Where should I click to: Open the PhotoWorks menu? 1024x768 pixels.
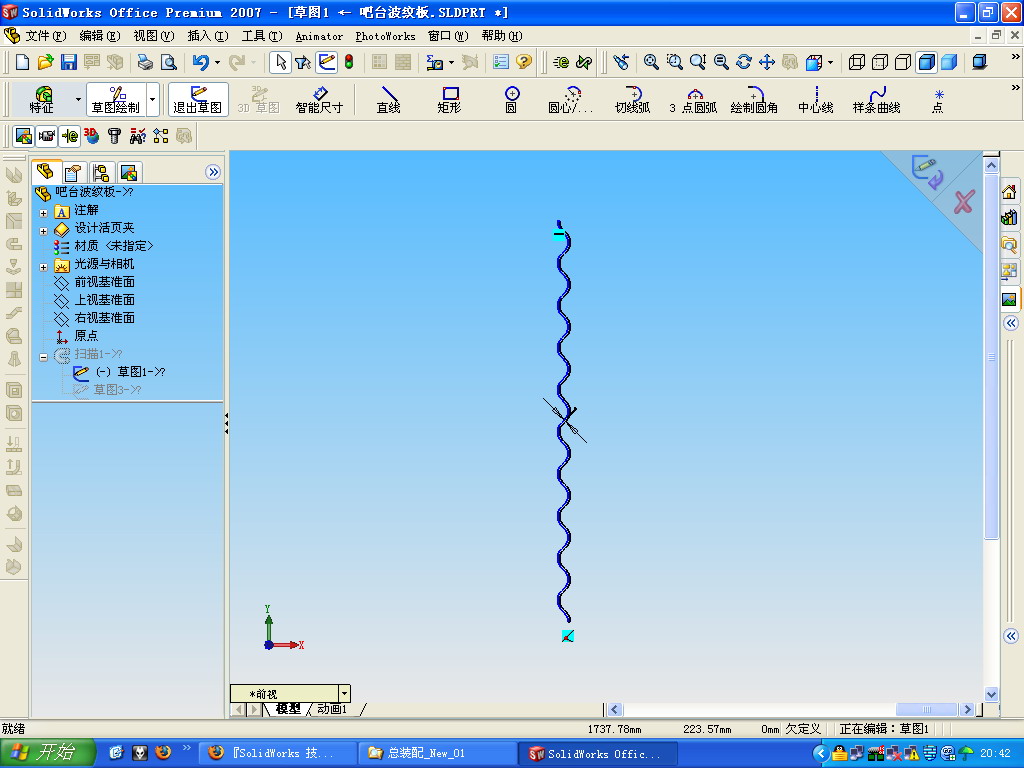[x=385, y=36]
